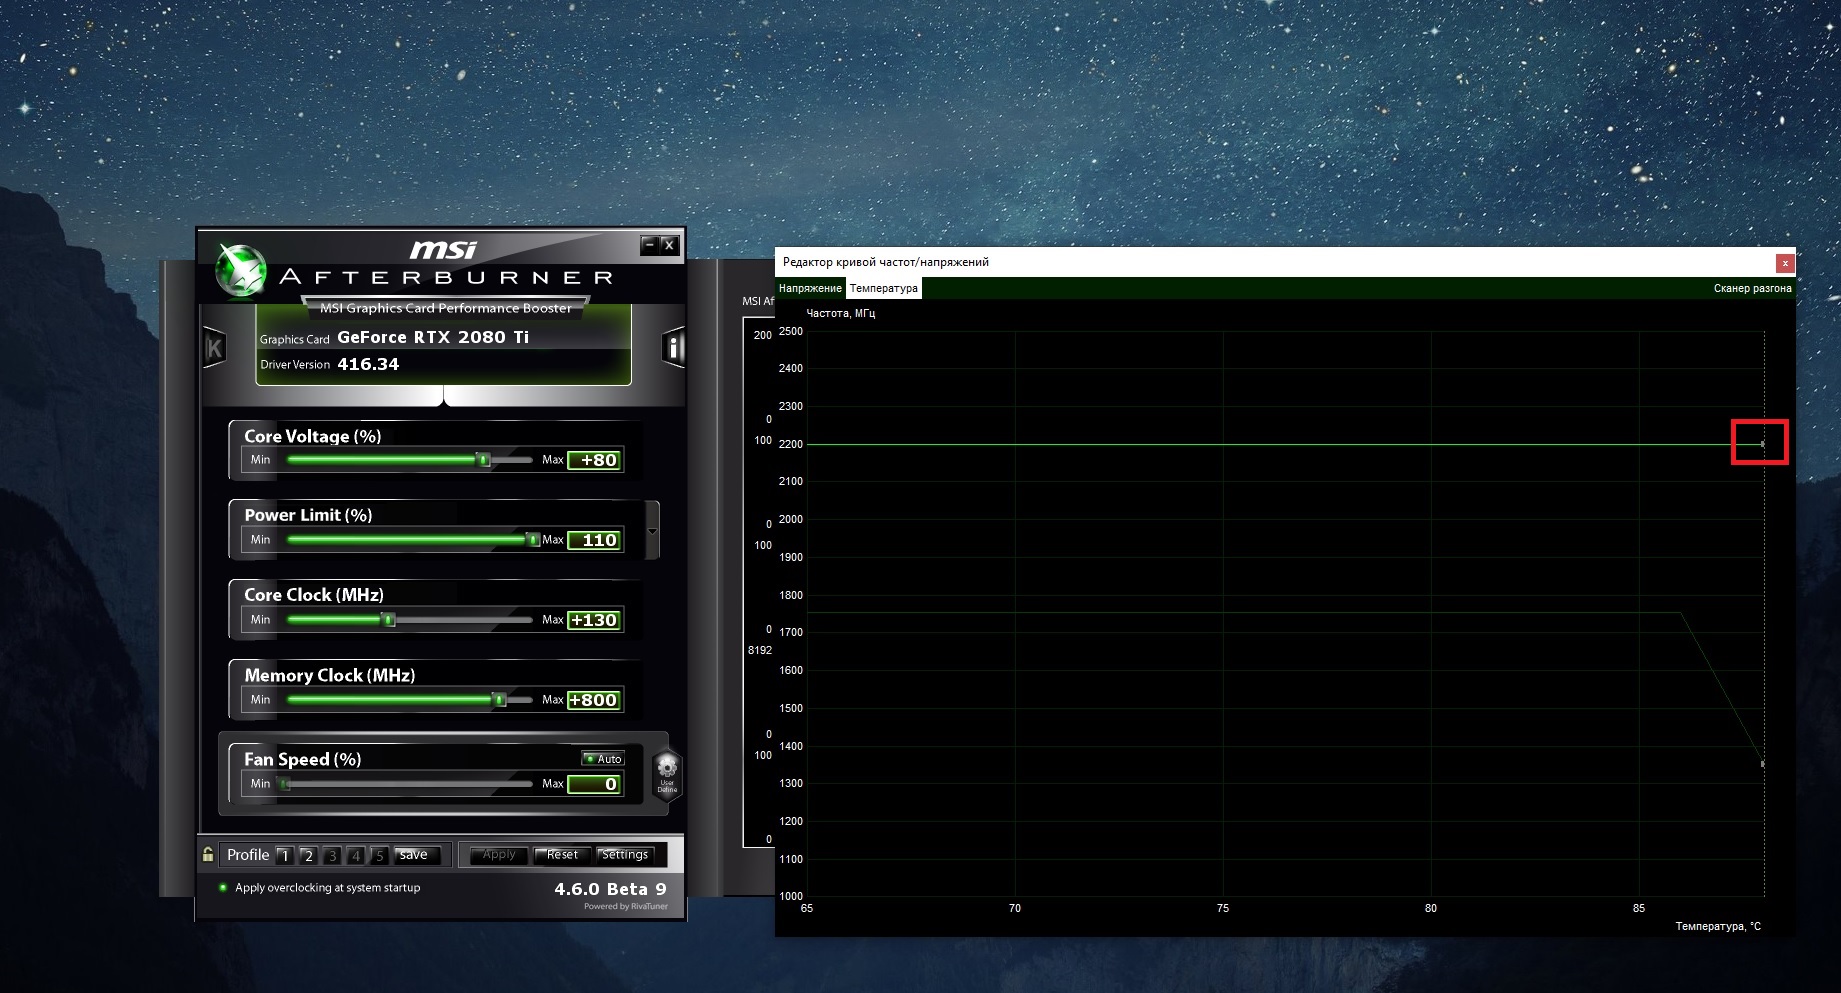Click the Power Limit 110 value field
The image size is (1841, 993).
pyautogui.click(x=595, y=540)
